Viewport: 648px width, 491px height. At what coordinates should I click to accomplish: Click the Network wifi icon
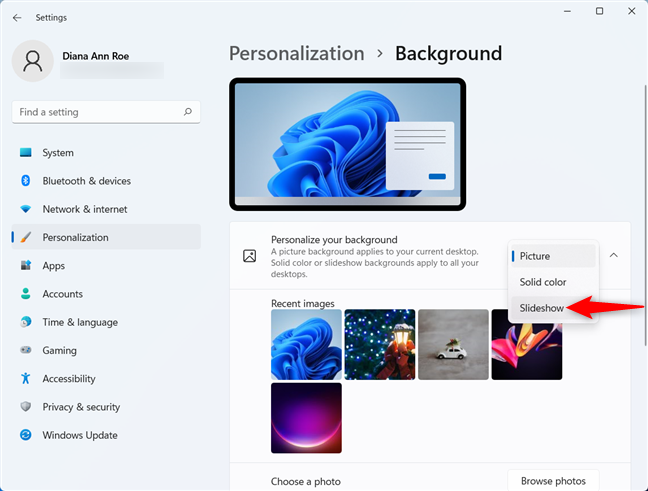[26, 209]
